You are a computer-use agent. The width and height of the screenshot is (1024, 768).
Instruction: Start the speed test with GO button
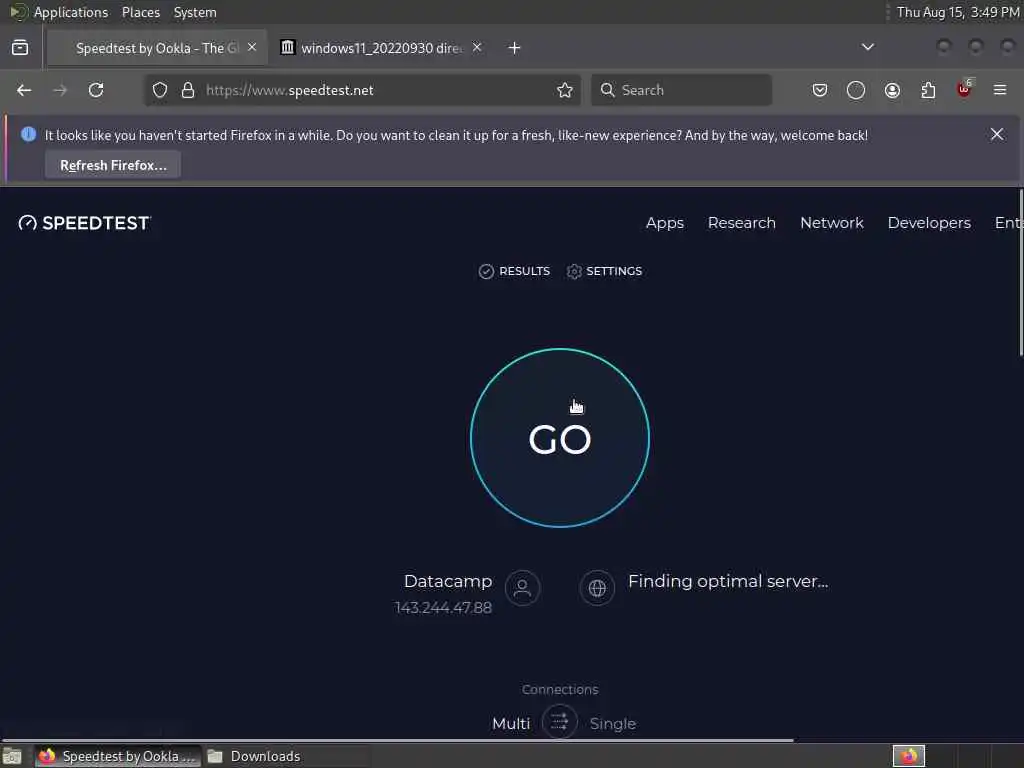(560, 438)
